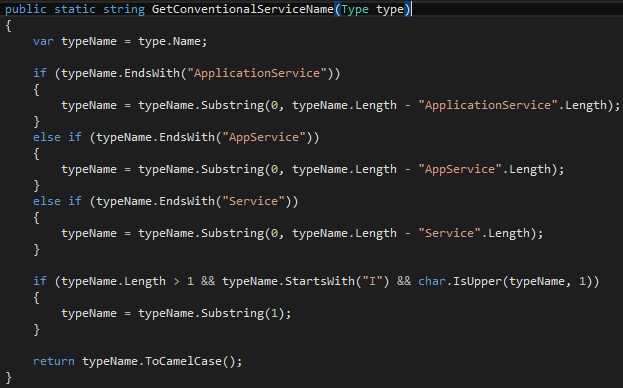Select the Type parameter type name
Image resolution: width=623 pixels, height=388 pixels.
355,9
